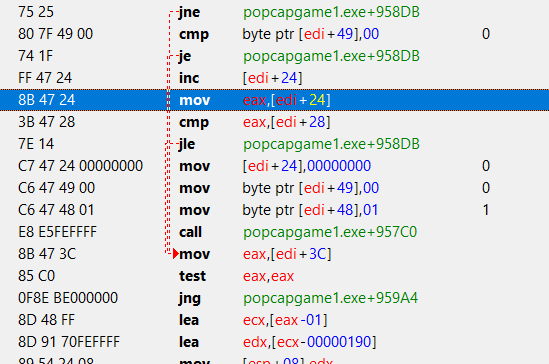Viewport: 549px width, 364px height.
Task: Click the 'call' opcode
Action: pos(190,232)
